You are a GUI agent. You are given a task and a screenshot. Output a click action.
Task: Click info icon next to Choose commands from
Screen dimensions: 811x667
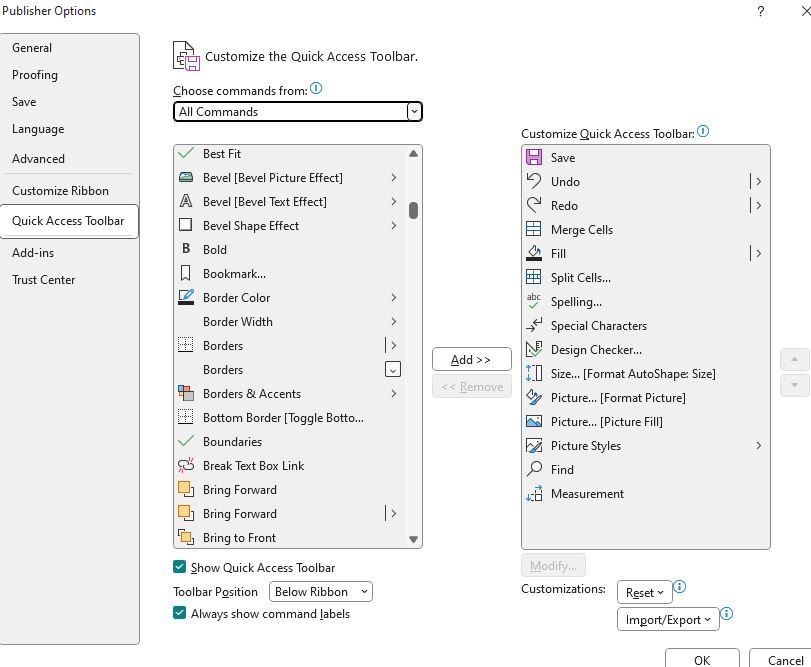coord(316,88)
